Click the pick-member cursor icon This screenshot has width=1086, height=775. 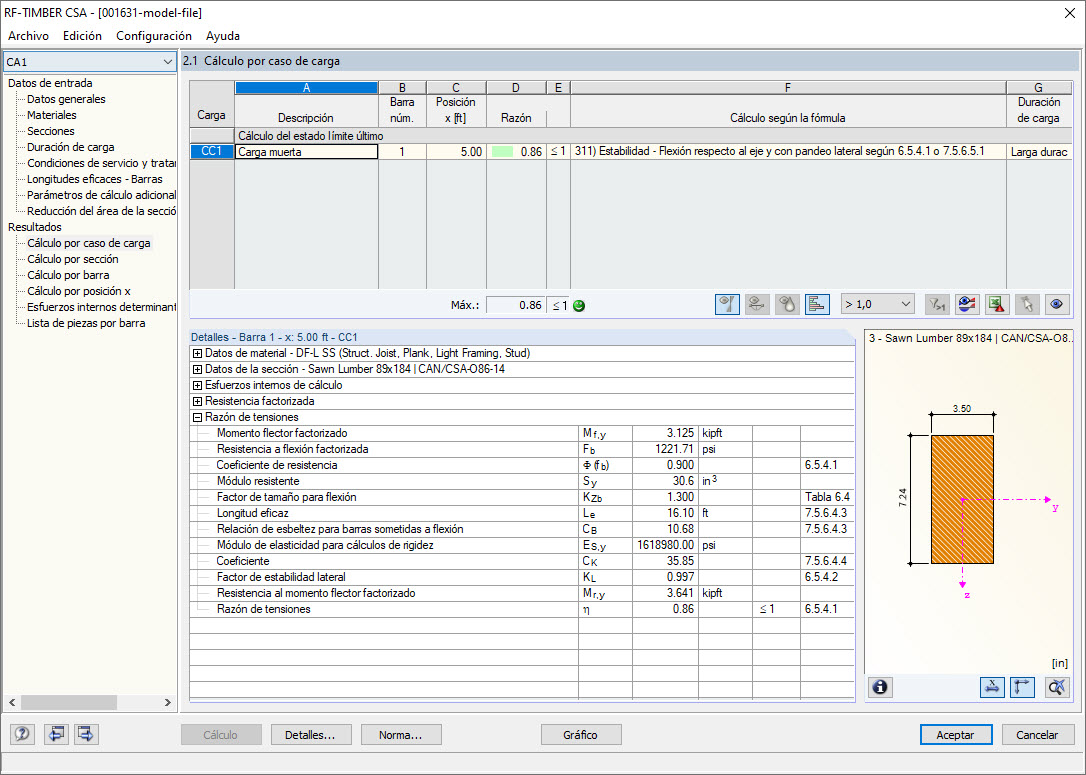pos(1026,304)
